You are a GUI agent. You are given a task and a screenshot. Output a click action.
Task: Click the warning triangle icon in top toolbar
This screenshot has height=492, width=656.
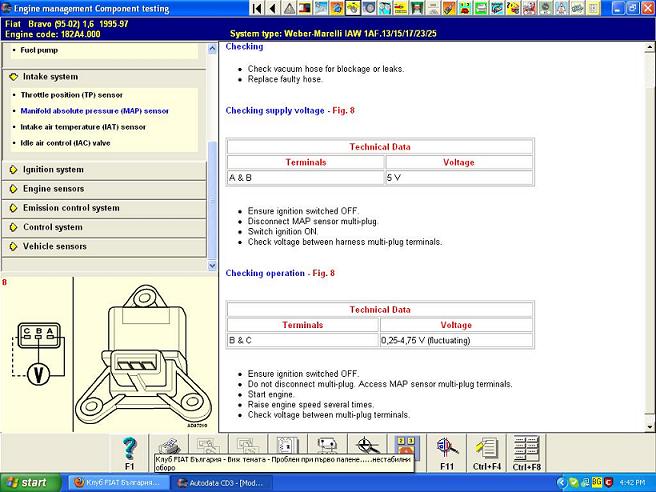tap(289, 8)
